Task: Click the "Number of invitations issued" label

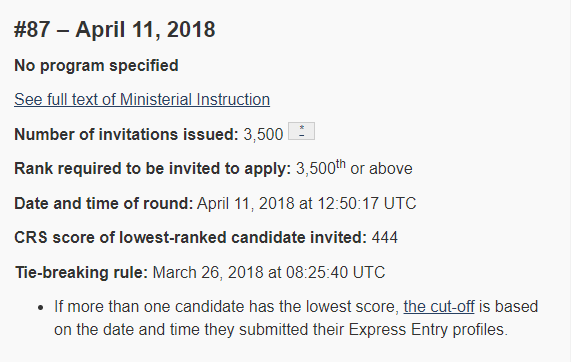Action: click(126, 134)
